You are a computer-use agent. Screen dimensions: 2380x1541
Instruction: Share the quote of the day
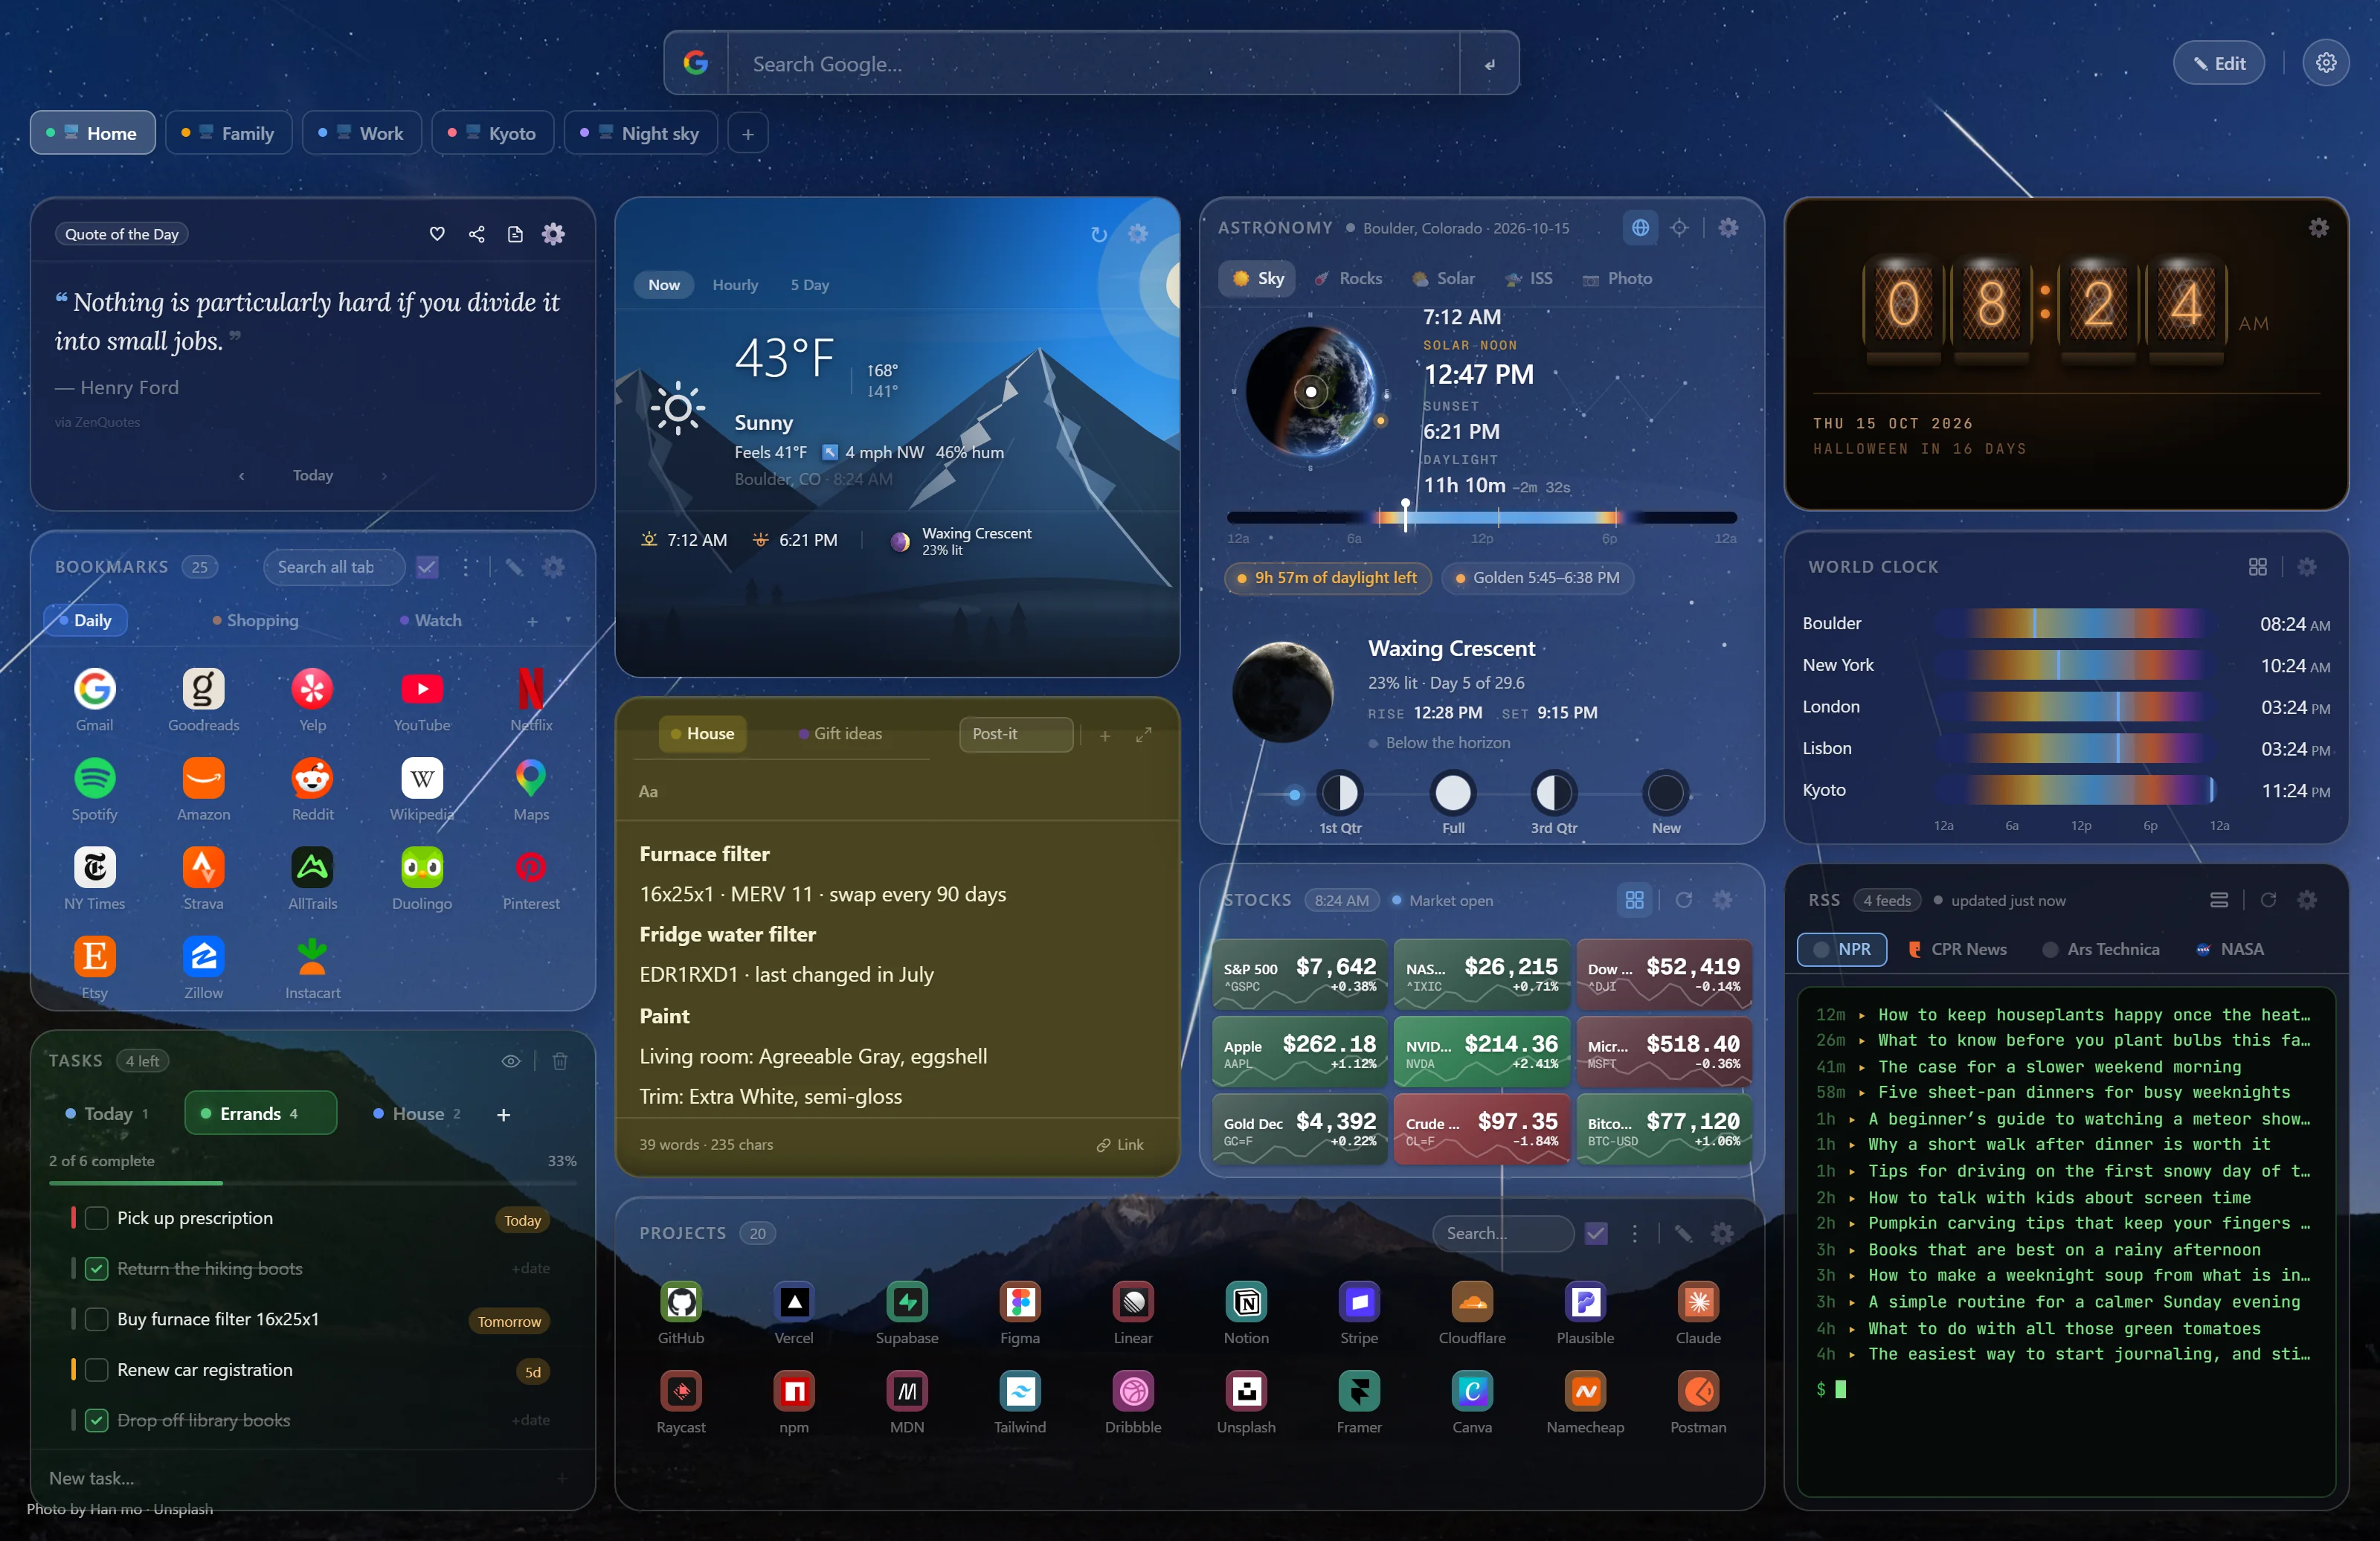pos(476,234)
